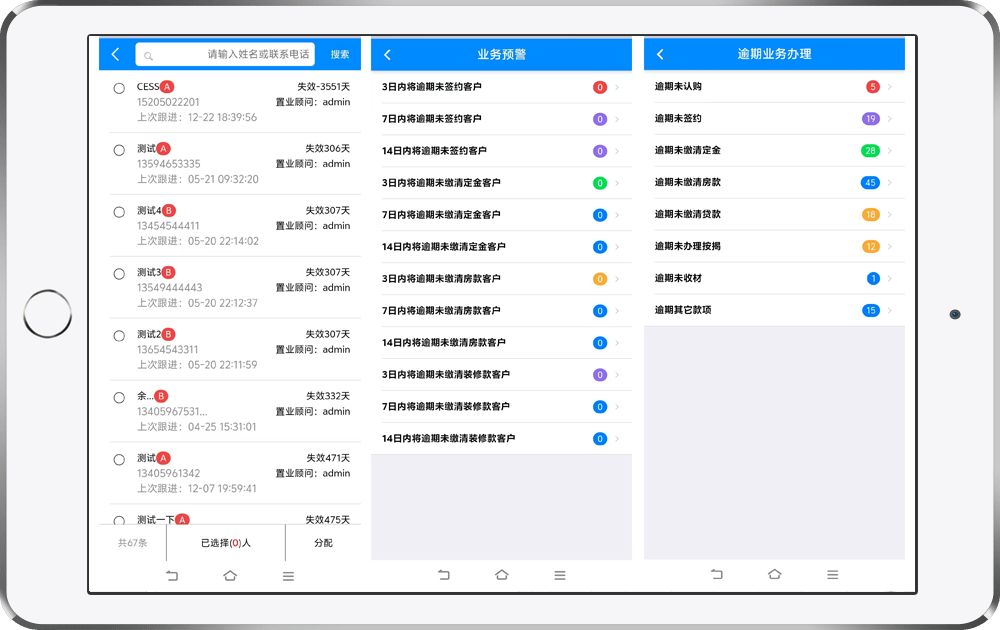1000x630 pixels.
Task: Select radio for customer 13594653335
Action: (119, 150)
